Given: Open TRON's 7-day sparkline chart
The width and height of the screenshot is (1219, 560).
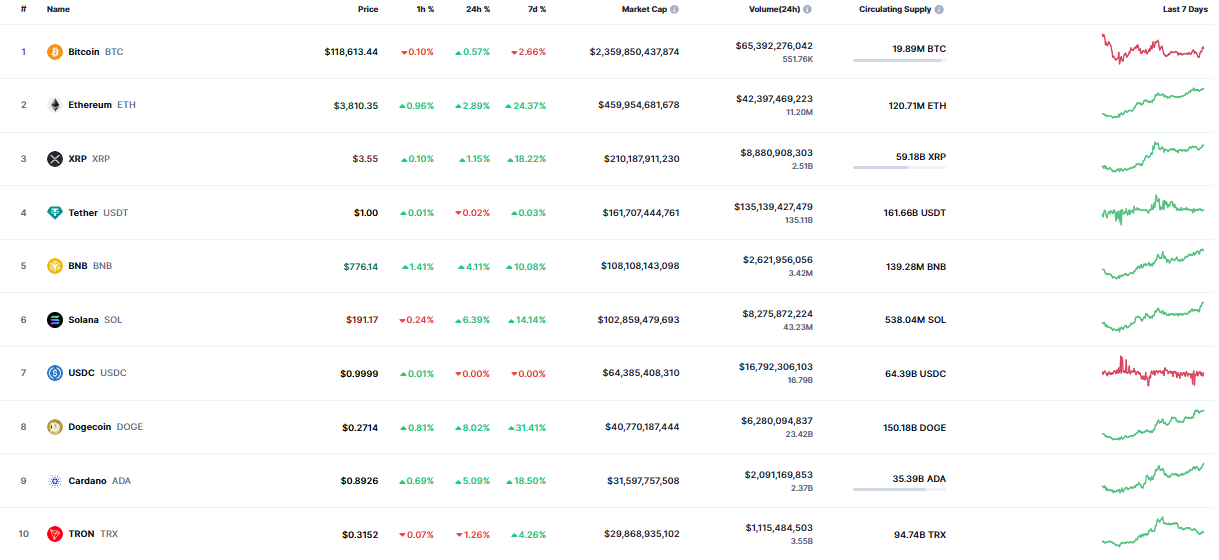Looking at the screenshot, I should (1153, 530).
